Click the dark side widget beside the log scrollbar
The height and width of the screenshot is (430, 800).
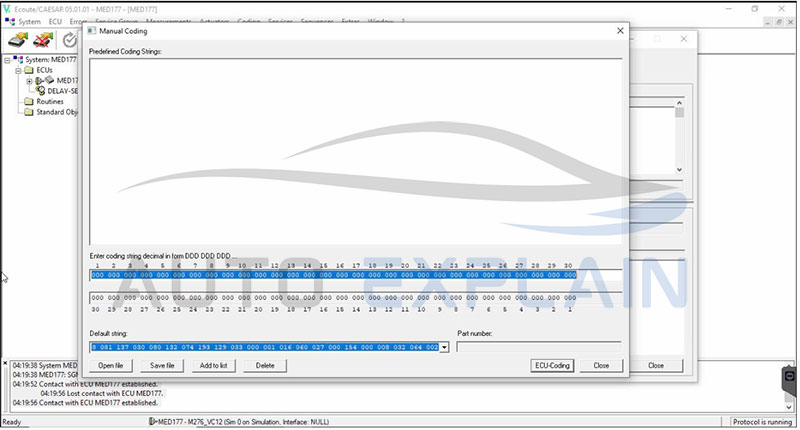[x=789, y=379]
